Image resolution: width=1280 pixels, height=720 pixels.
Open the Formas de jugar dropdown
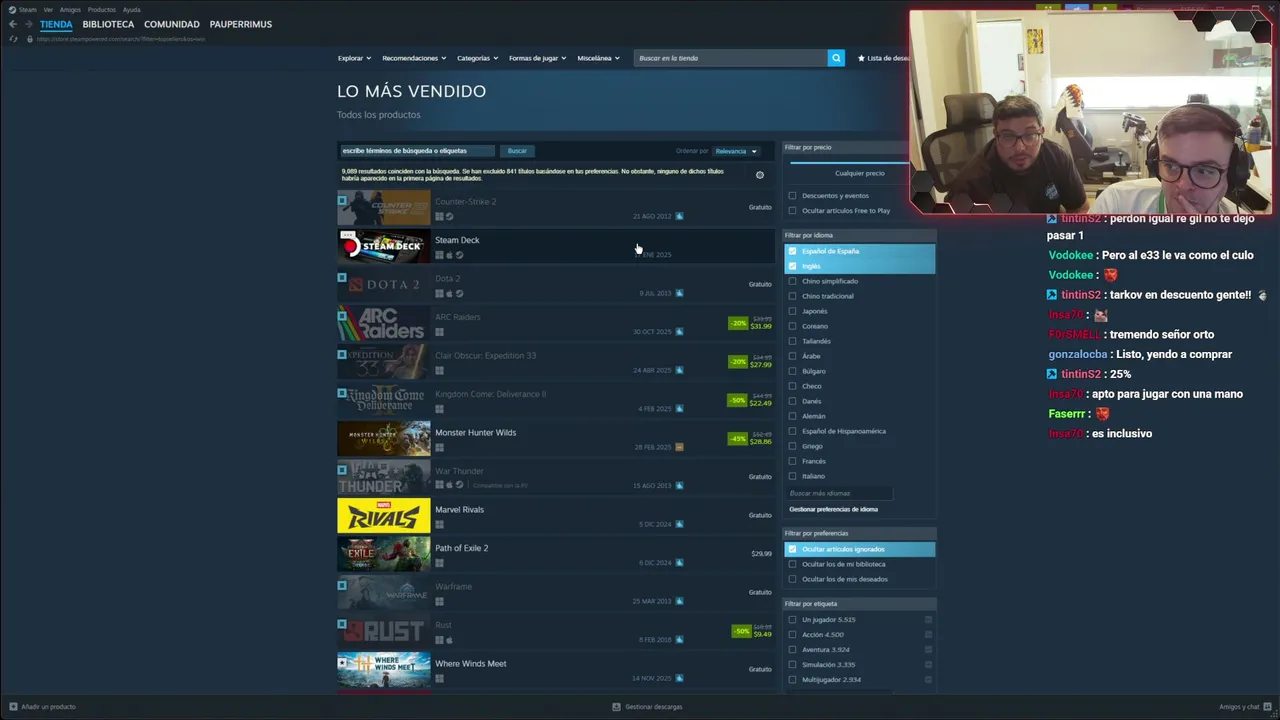click(538, 58)
